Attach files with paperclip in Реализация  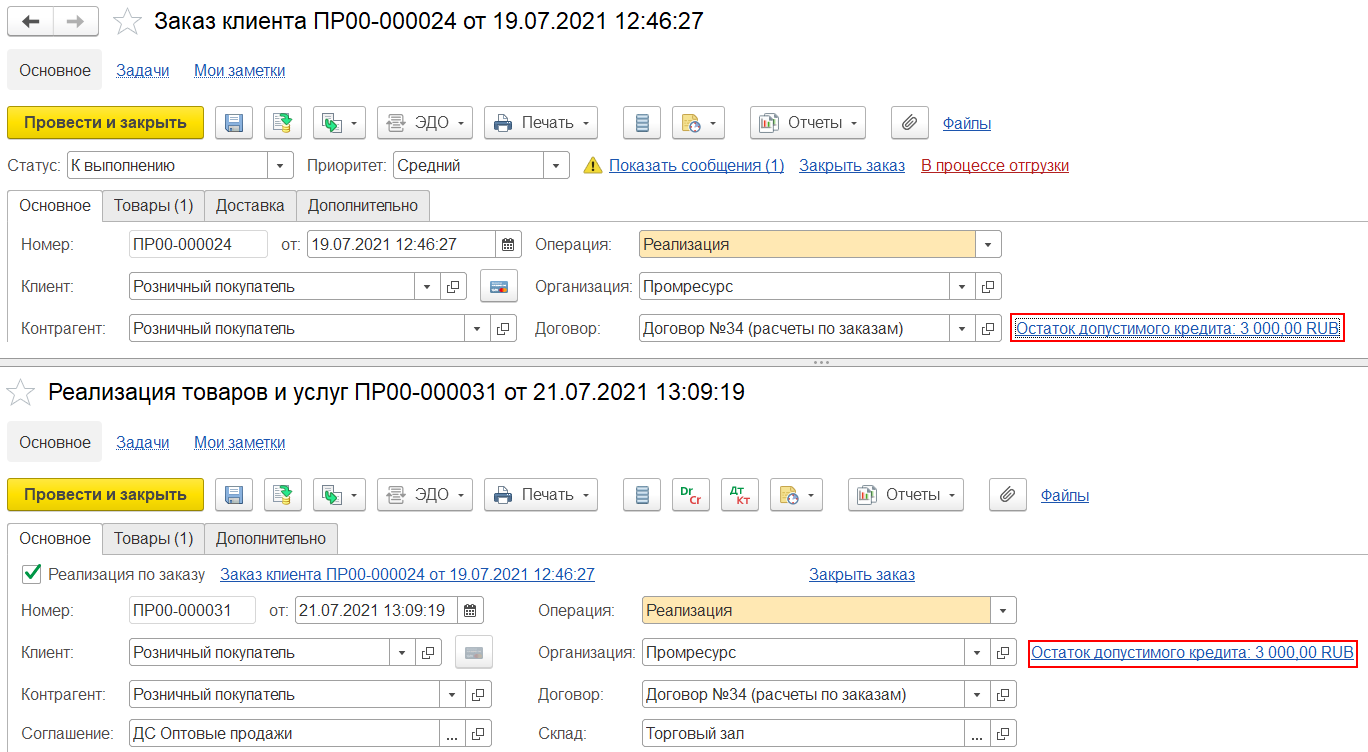(x=1007, y=495)
